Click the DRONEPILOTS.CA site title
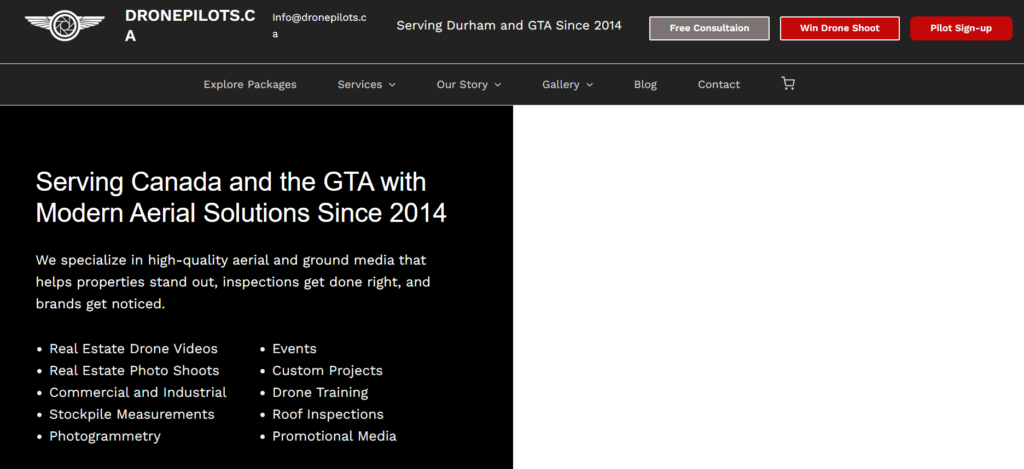1024x469 pixels. click(x=185, y=26)
